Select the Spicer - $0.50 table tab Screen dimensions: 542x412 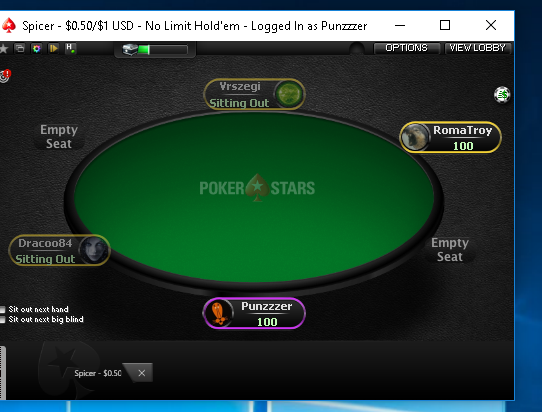(x=98, y=373)
